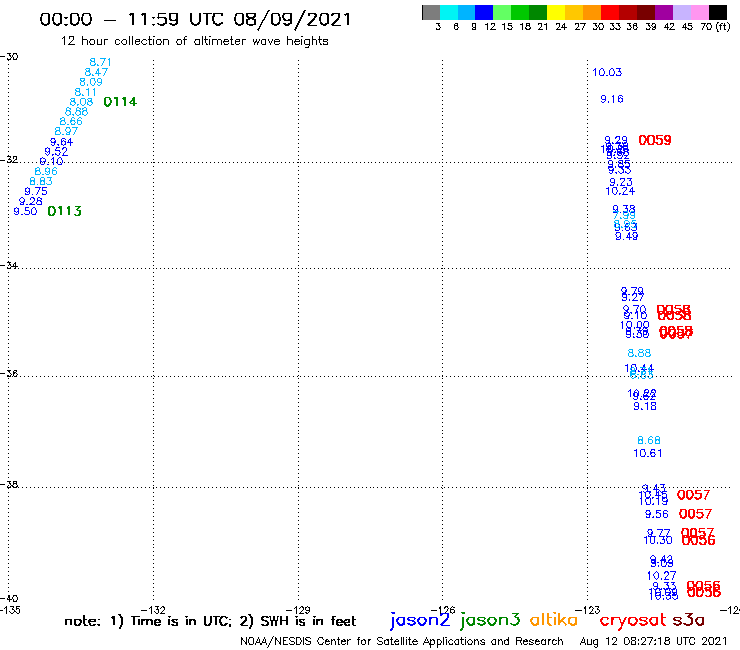Click wave height value 10.24
This screenshot has width=740, height=650.
coord(620,191)
